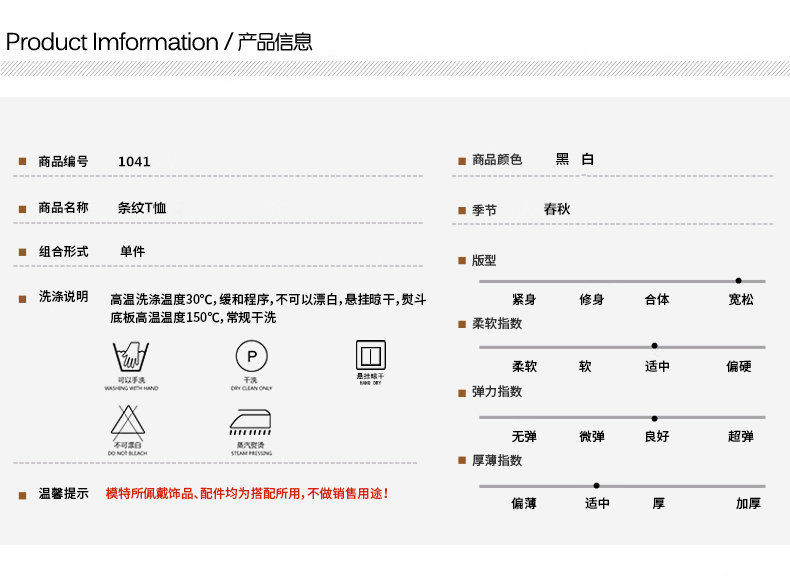Image resolution: width=790 pixels, height=584 pixels.
Task: Click the softness label 偏硬
Action: (739, 366)
